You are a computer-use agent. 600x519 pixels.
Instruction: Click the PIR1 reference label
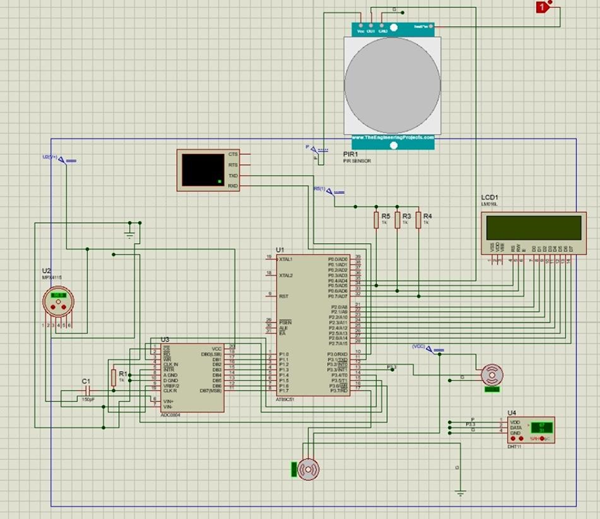click(351, 154)
